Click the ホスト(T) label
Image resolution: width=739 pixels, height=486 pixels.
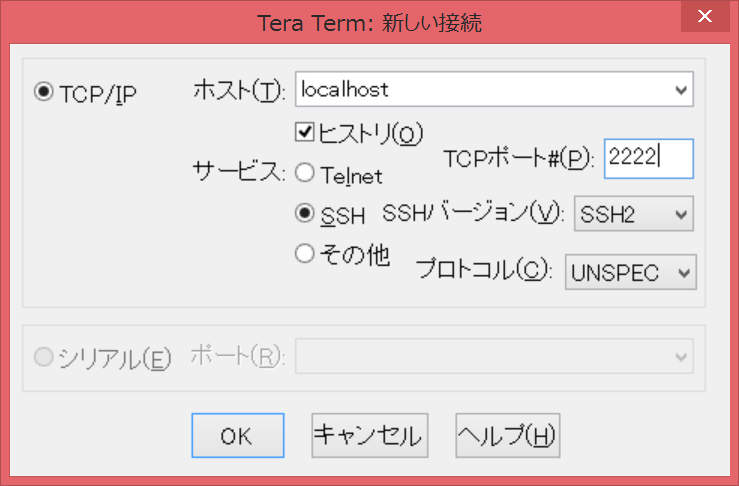(239, 90)
